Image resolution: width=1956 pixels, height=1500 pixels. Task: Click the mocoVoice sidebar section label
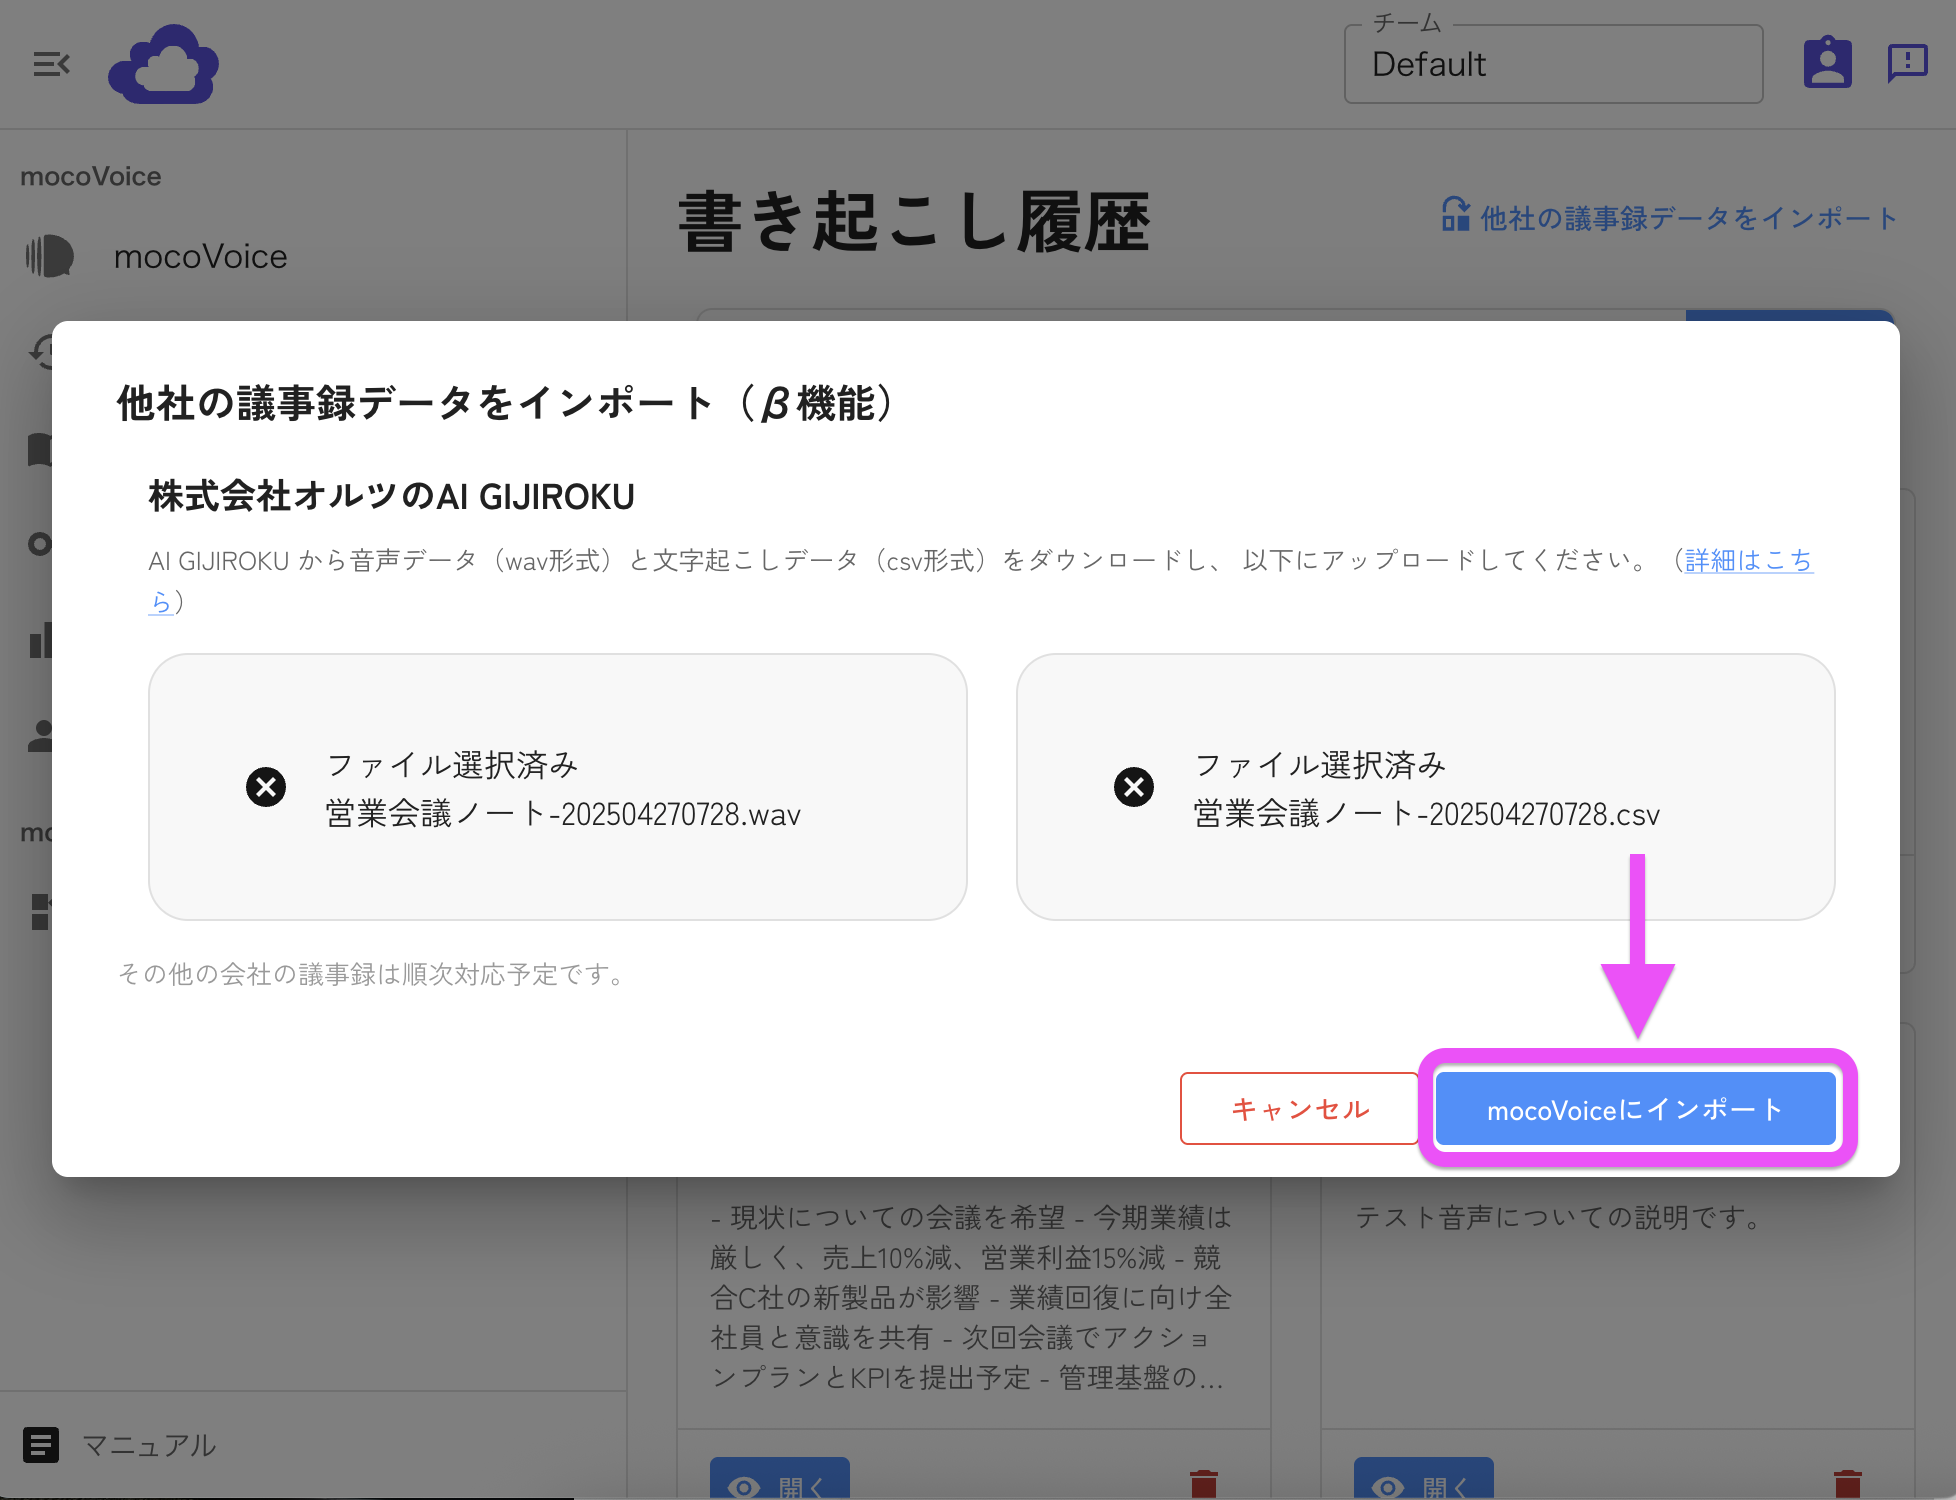[91, 176]
